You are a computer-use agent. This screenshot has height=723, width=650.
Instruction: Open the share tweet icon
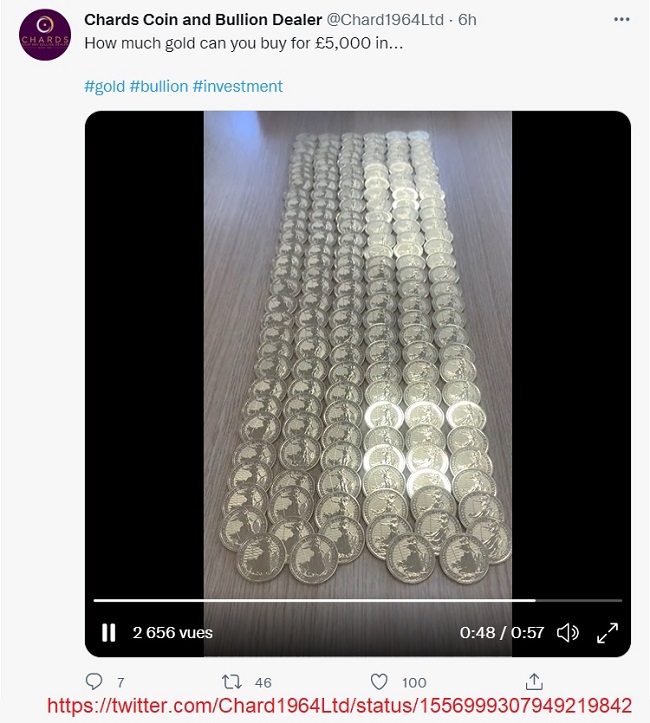(x=534, y=682)
